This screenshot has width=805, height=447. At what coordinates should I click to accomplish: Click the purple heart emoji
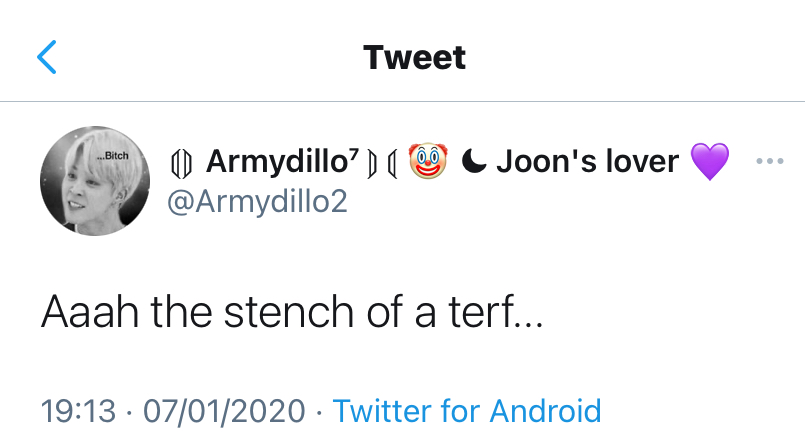[x=710, y=161]
